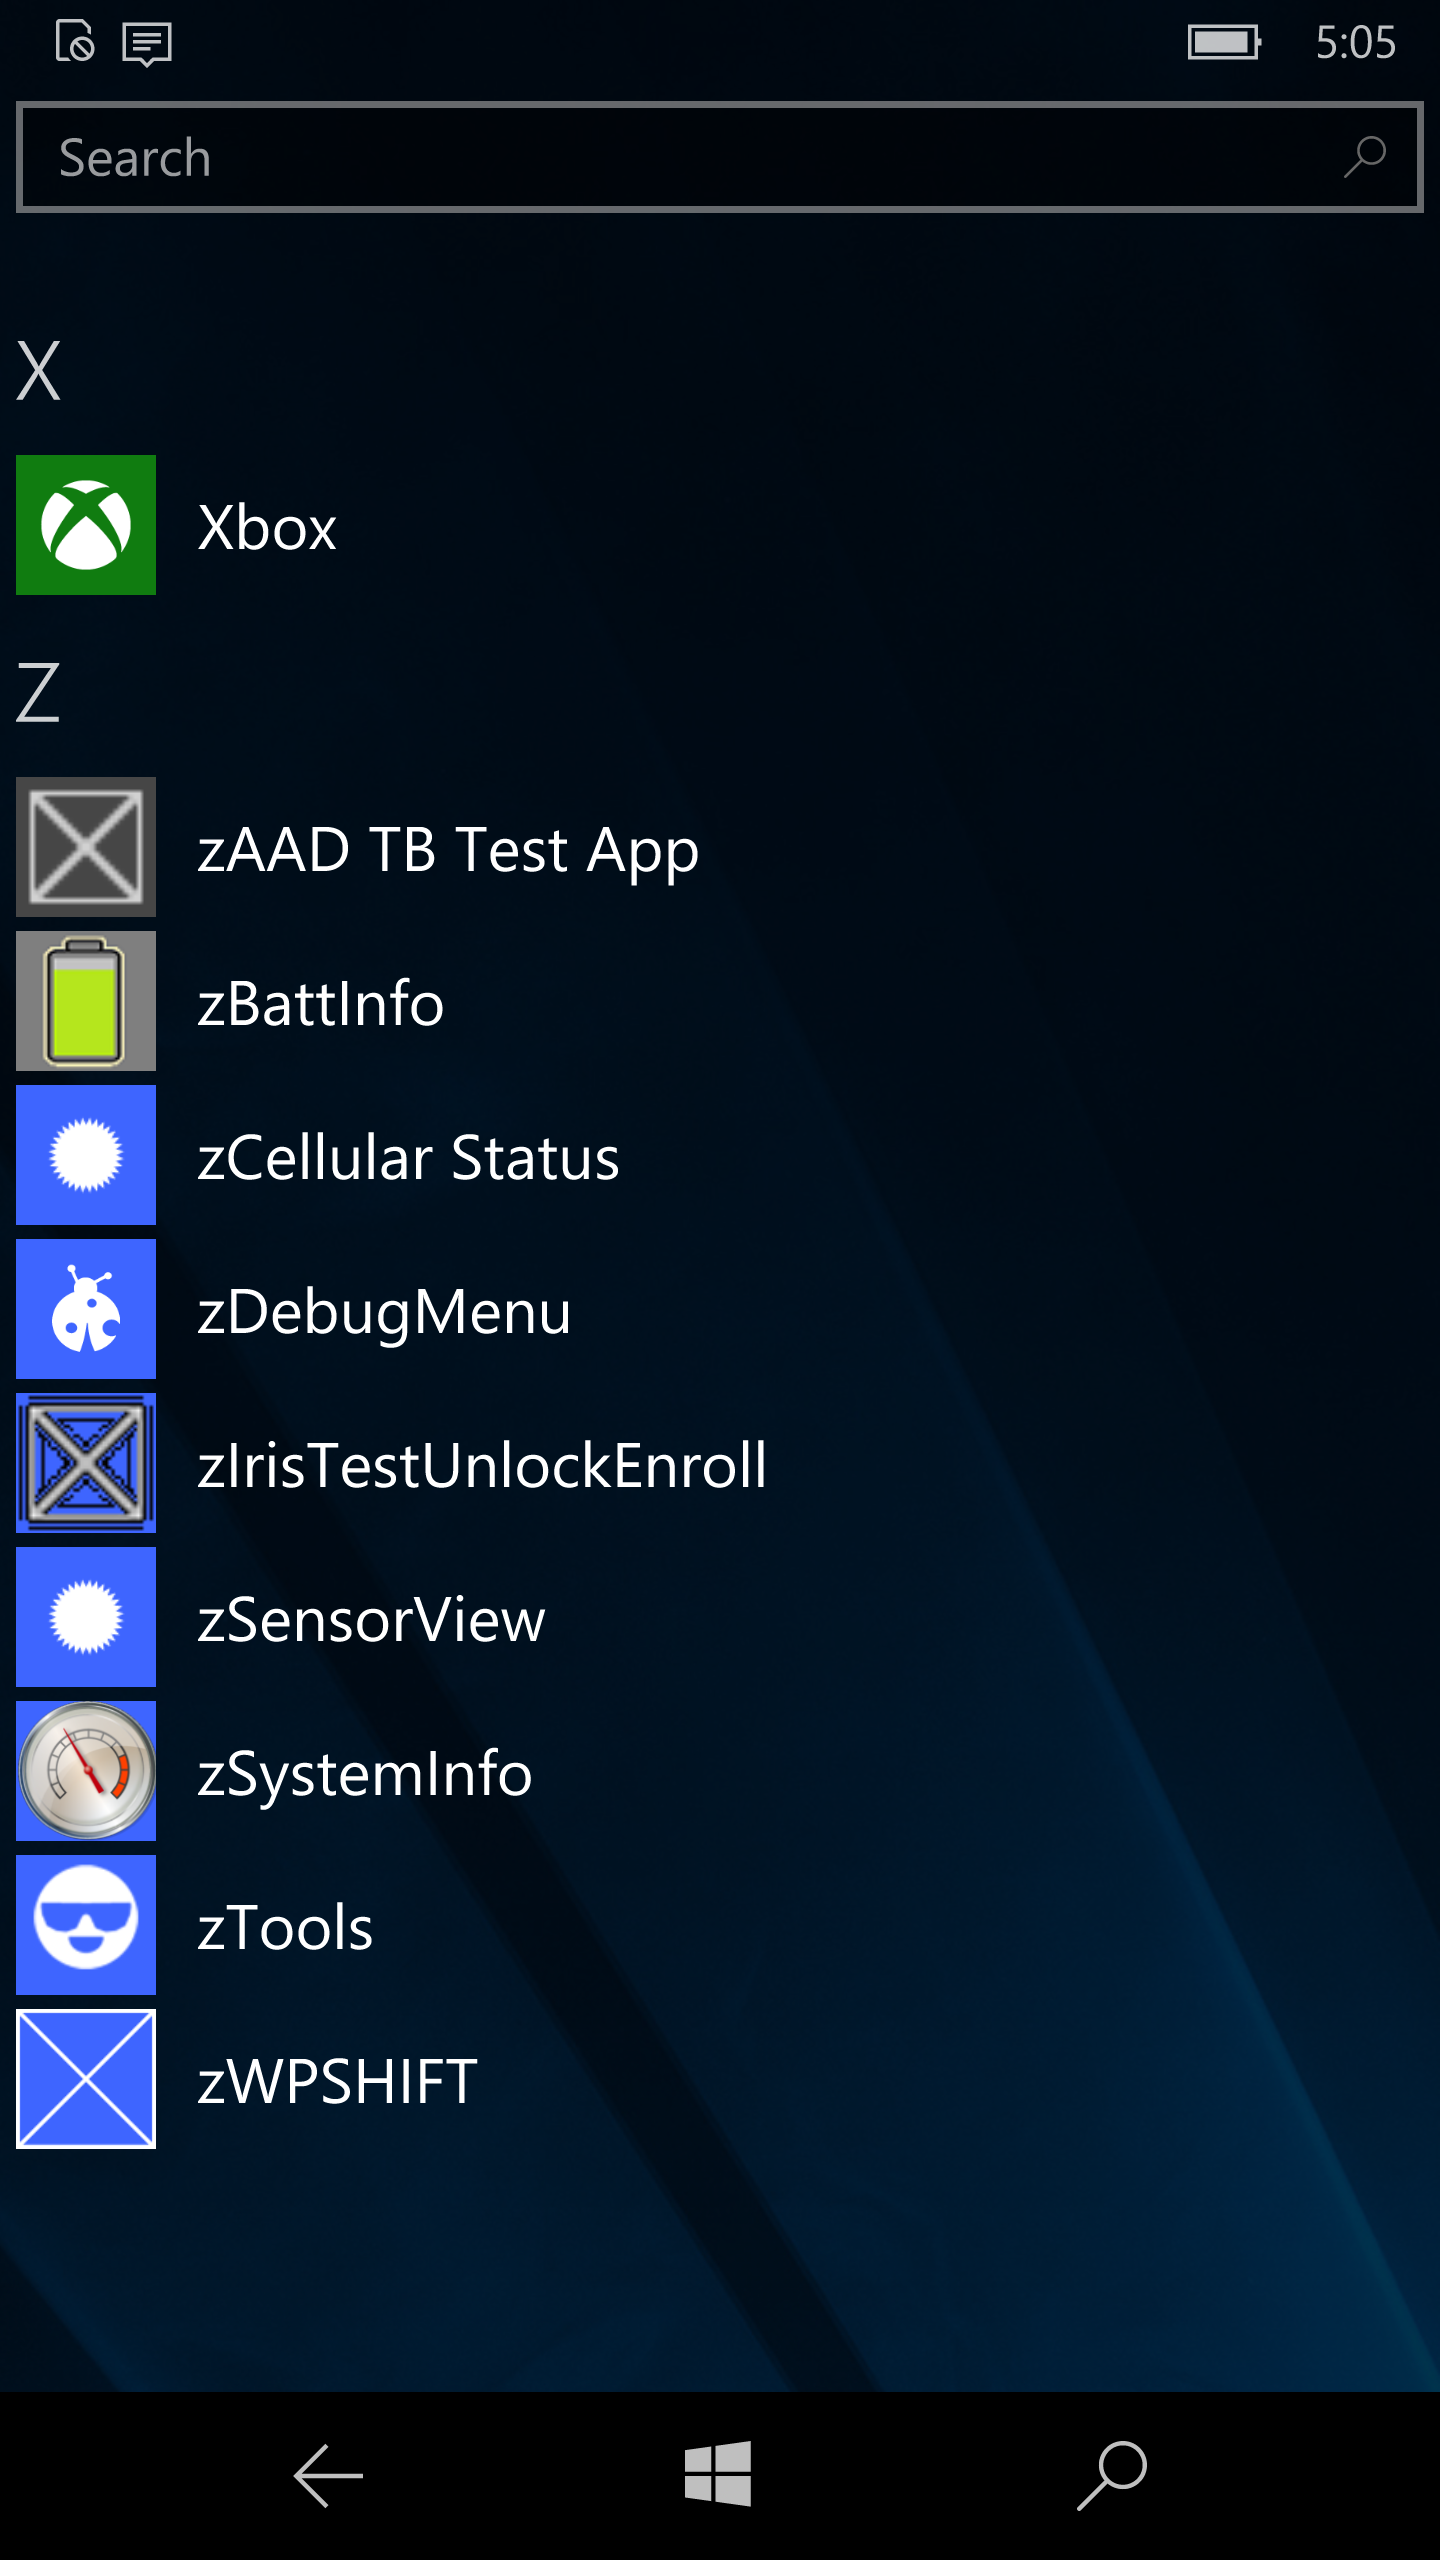
Task: Select the zTools label text
Action: (285, 1927)
